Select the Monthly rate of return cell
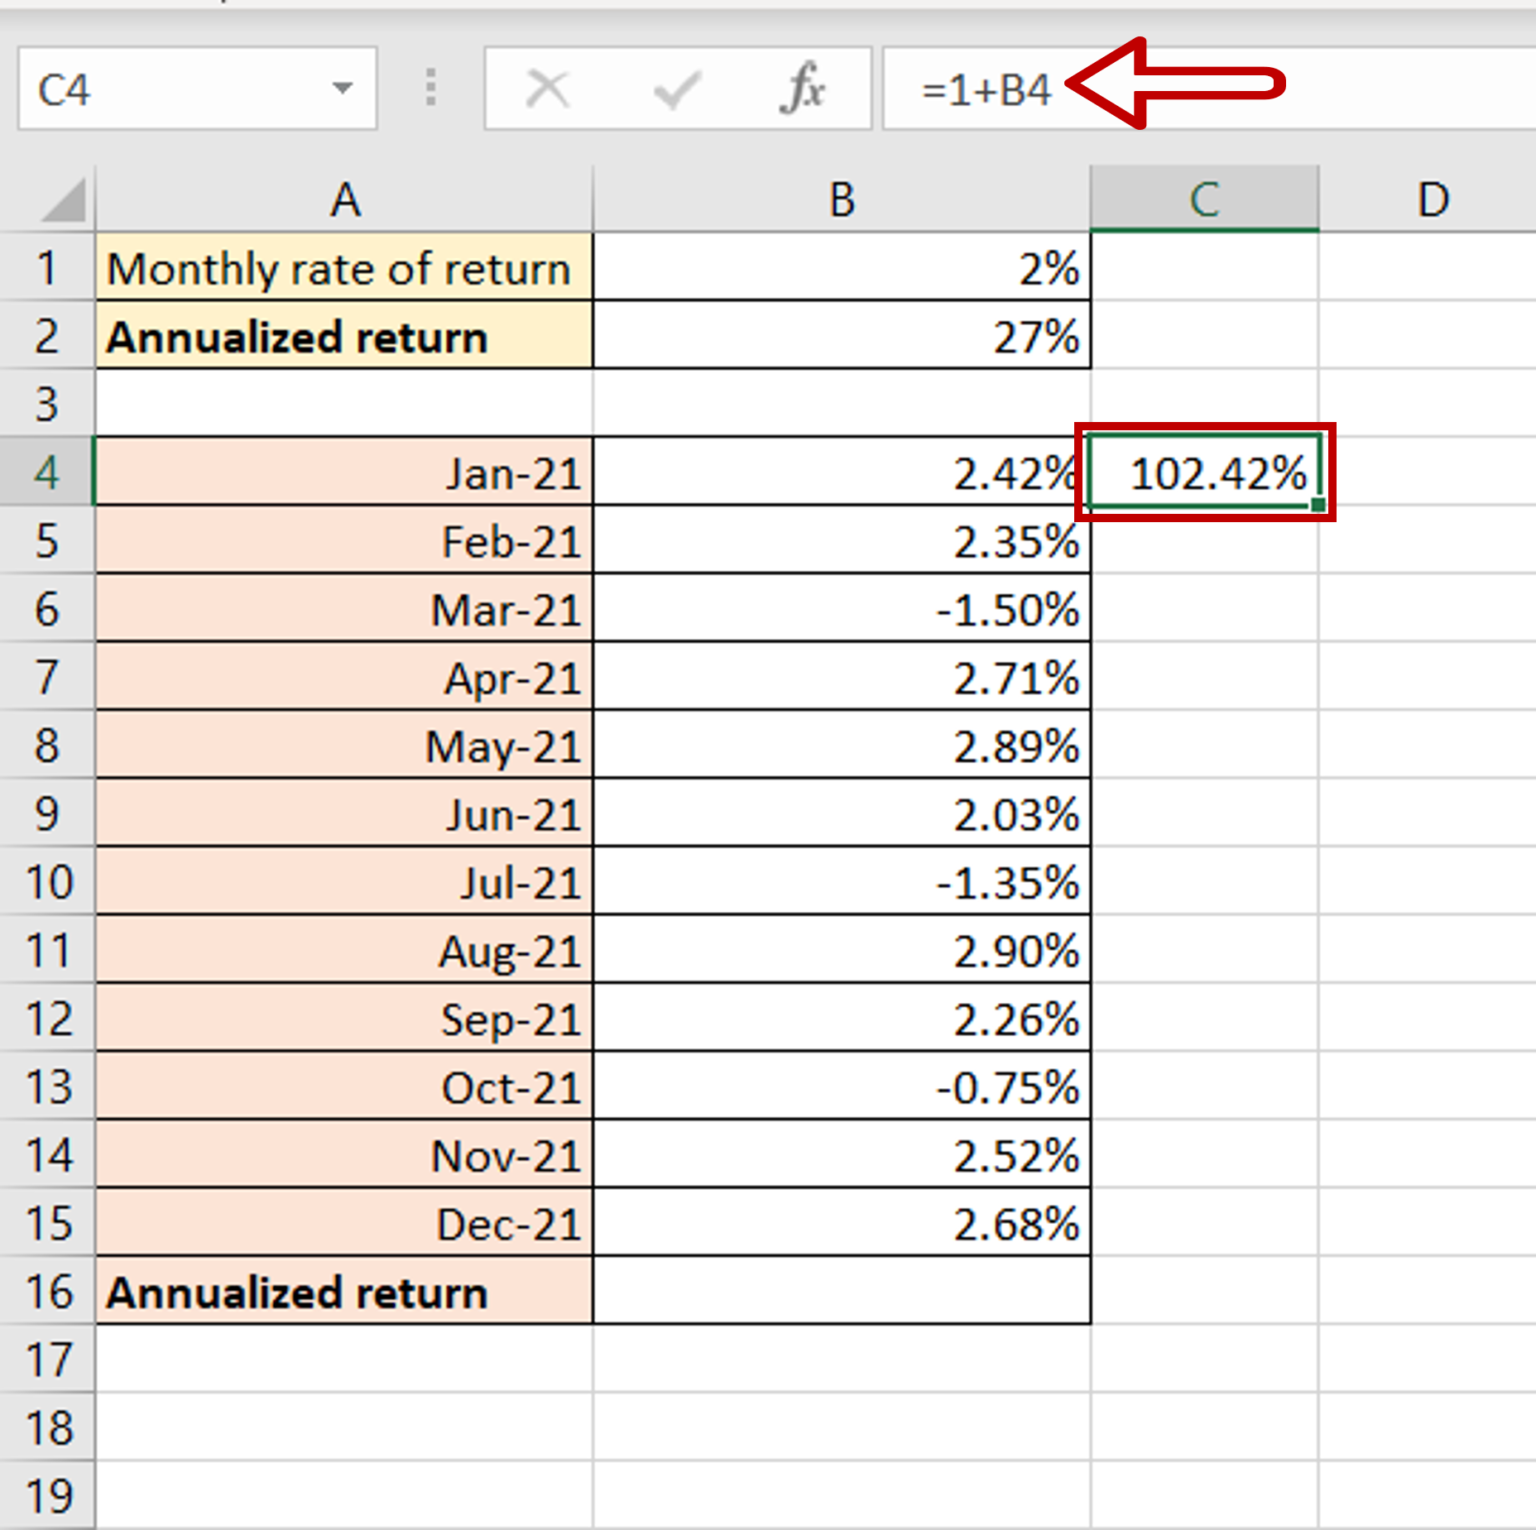 [343, 268]
